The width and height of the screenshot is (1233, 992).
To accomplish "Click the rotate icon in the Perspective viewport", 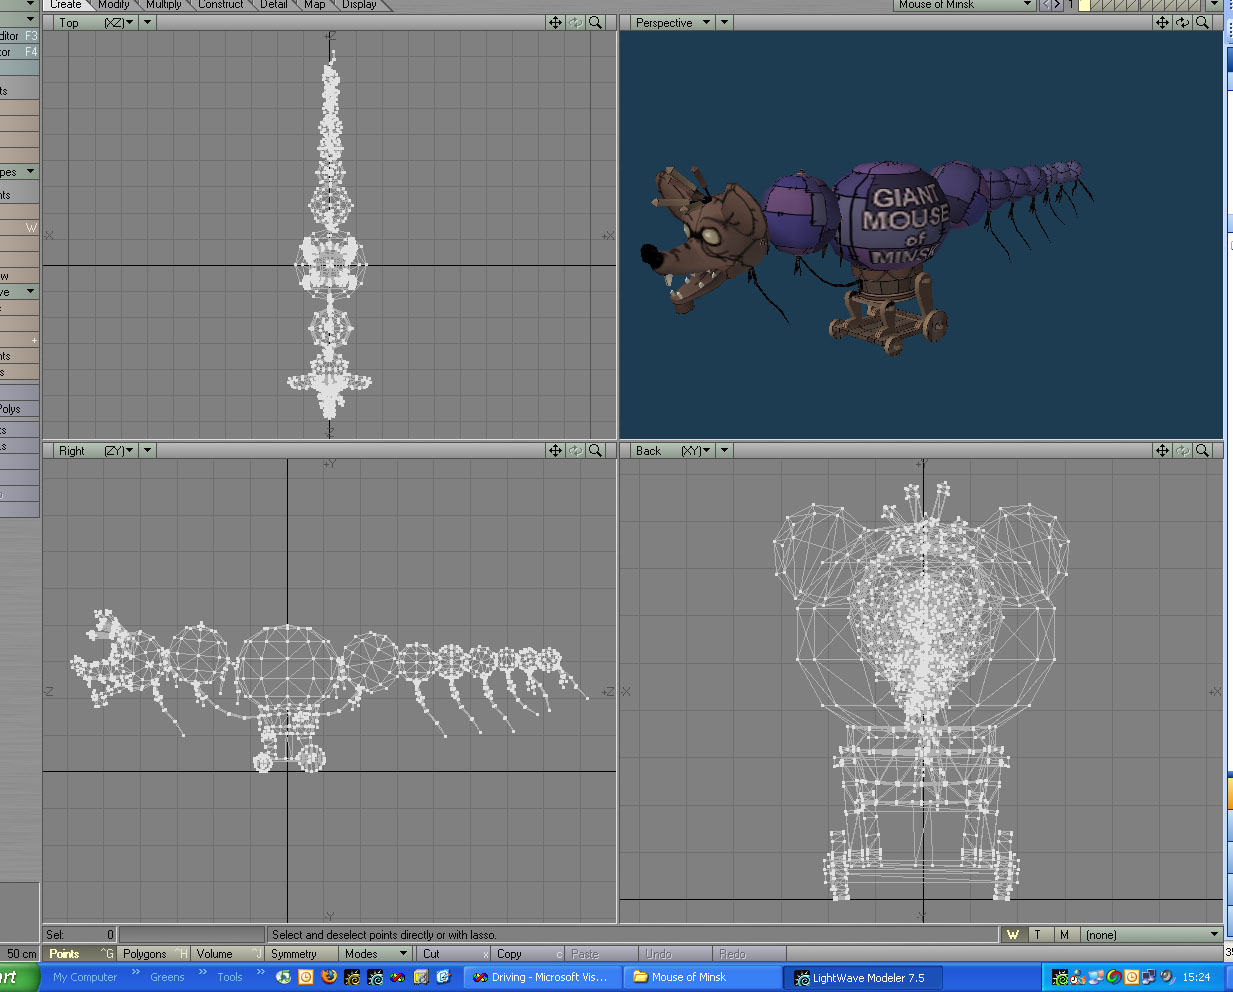I will [1182, 22].
